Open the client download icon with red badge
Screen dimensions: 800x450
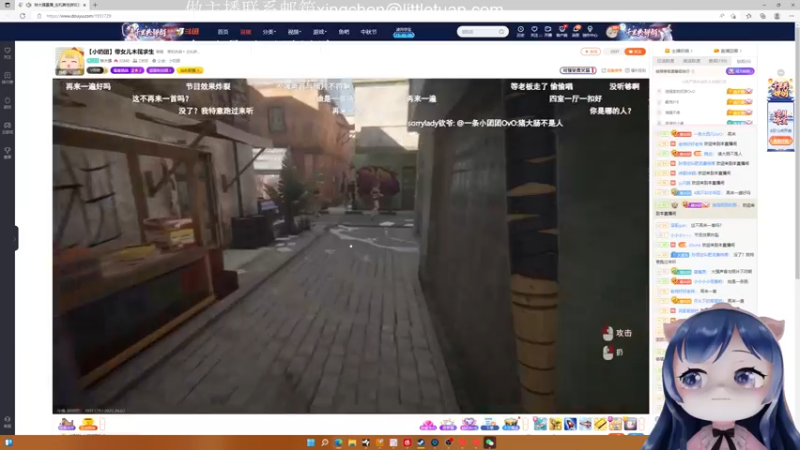pos(562,32)
